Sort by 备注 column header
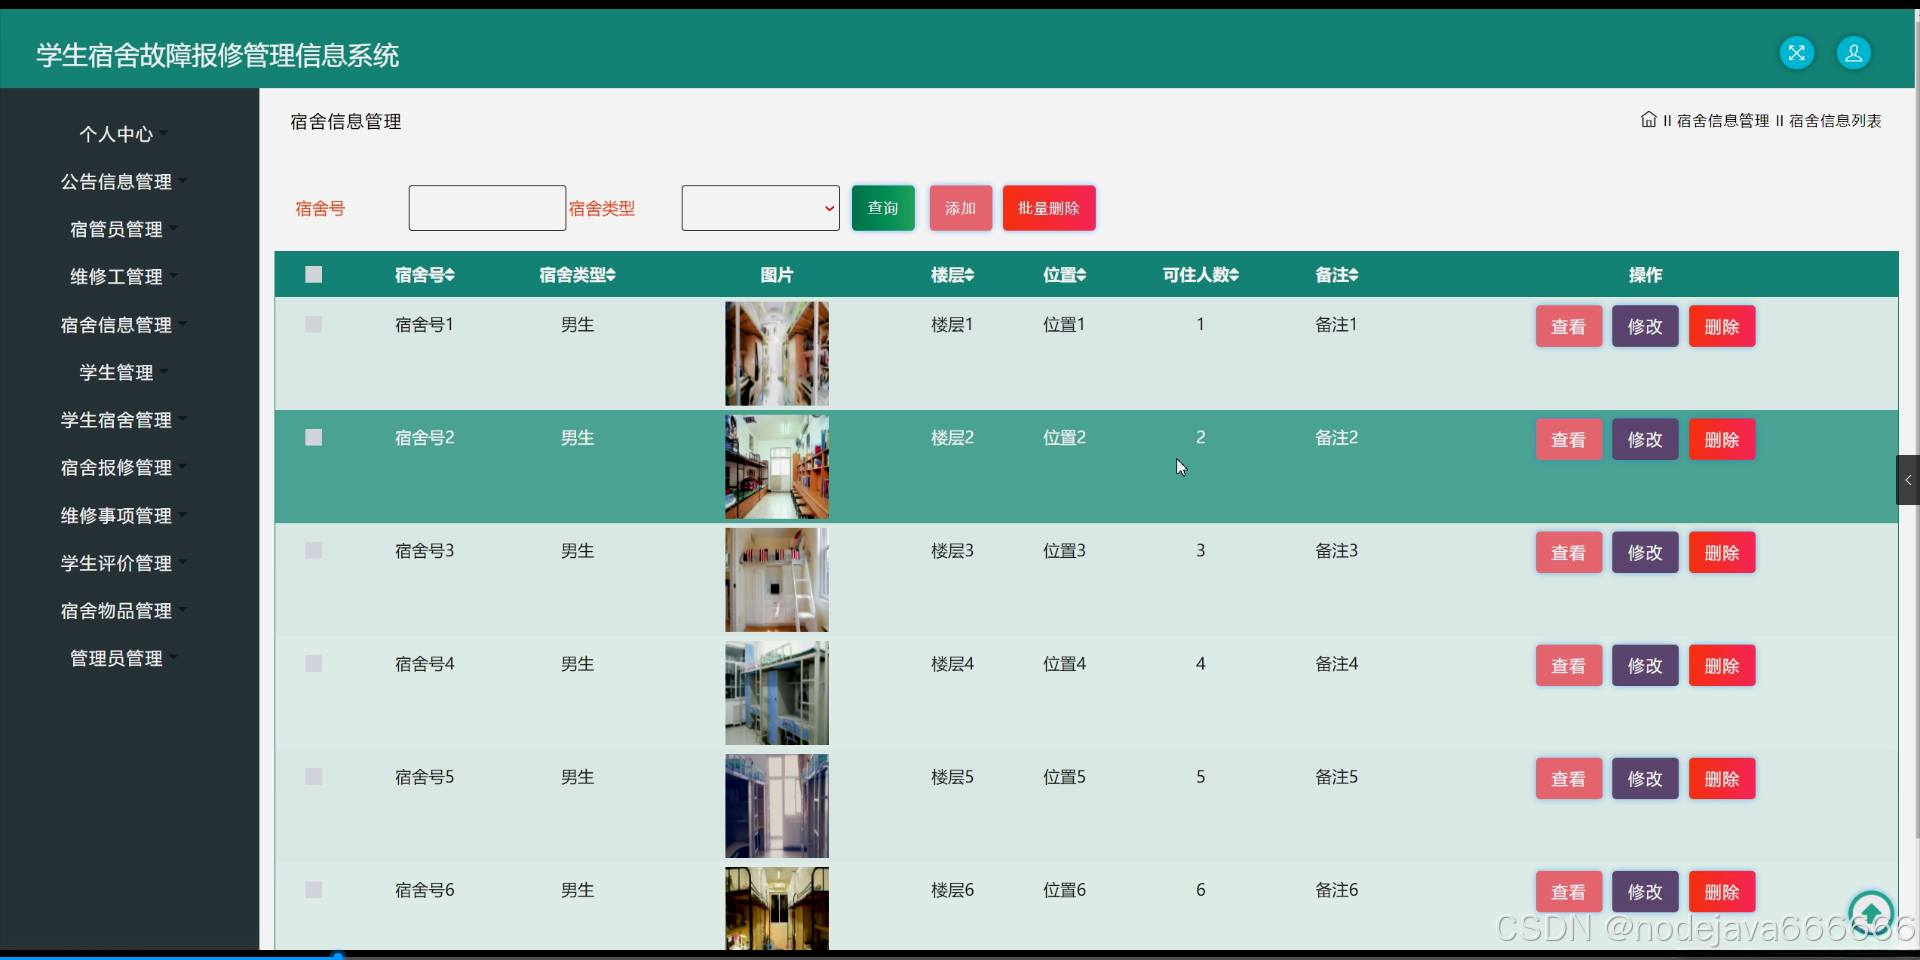 (x=1336, y=275)
